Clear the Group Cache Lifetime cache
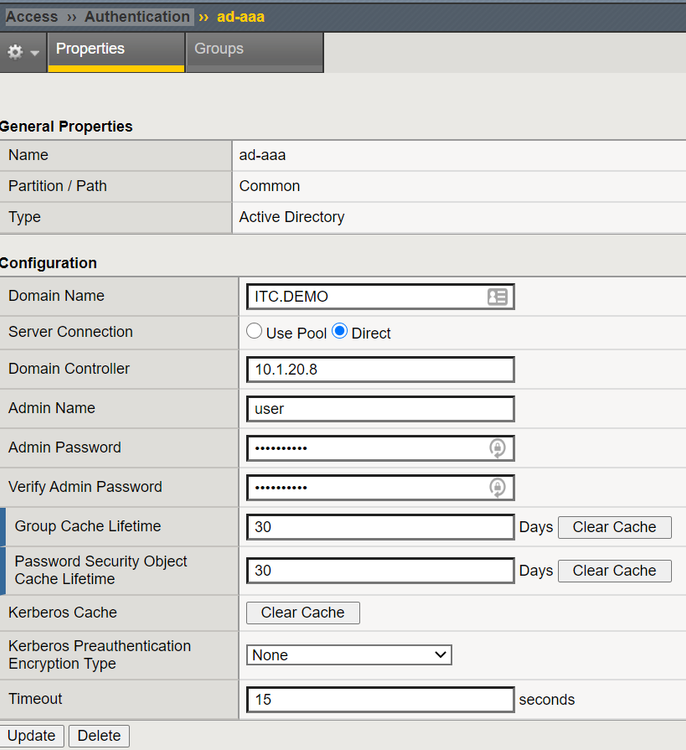 pos(614,527)
